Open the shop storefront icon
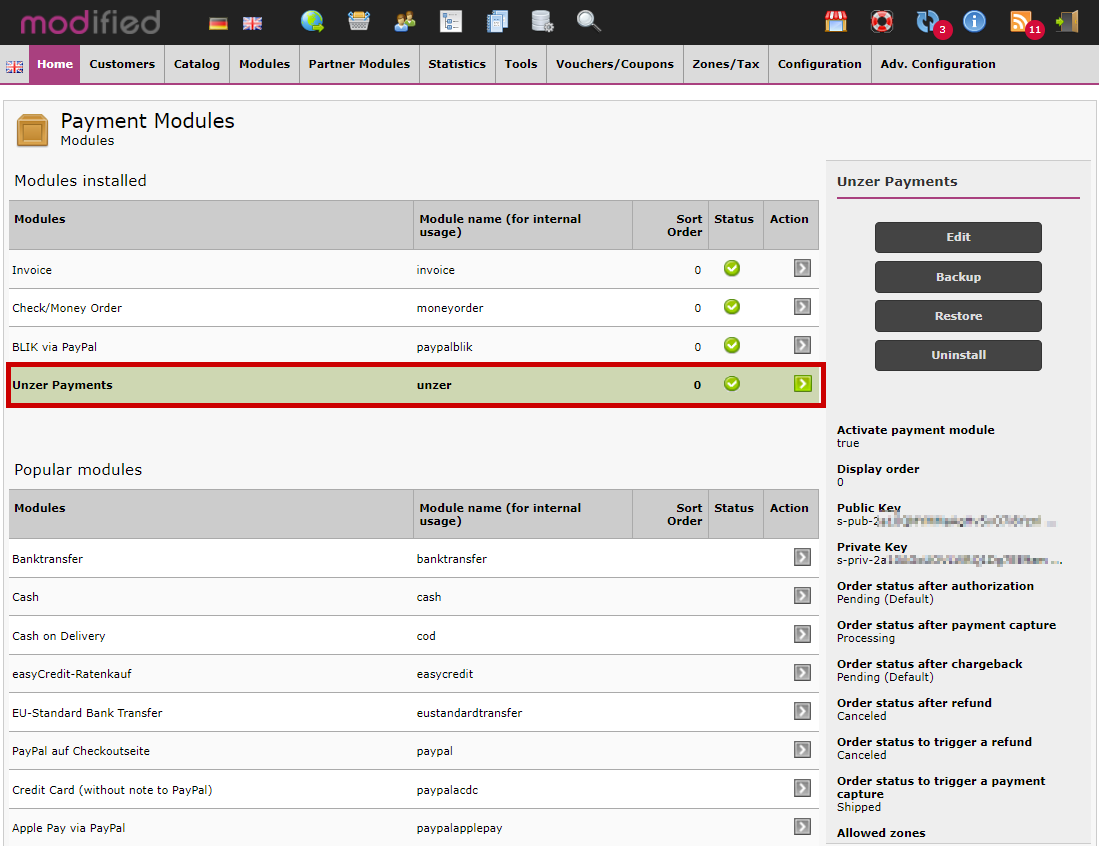 pyautogui.click(x=835, y=22)
